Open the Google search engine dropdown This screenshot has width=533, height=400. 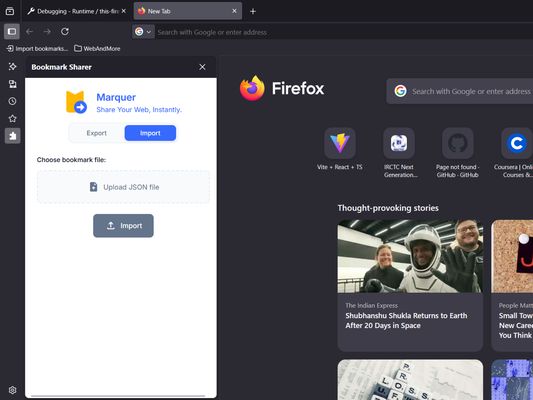click(x=143, y=32)
